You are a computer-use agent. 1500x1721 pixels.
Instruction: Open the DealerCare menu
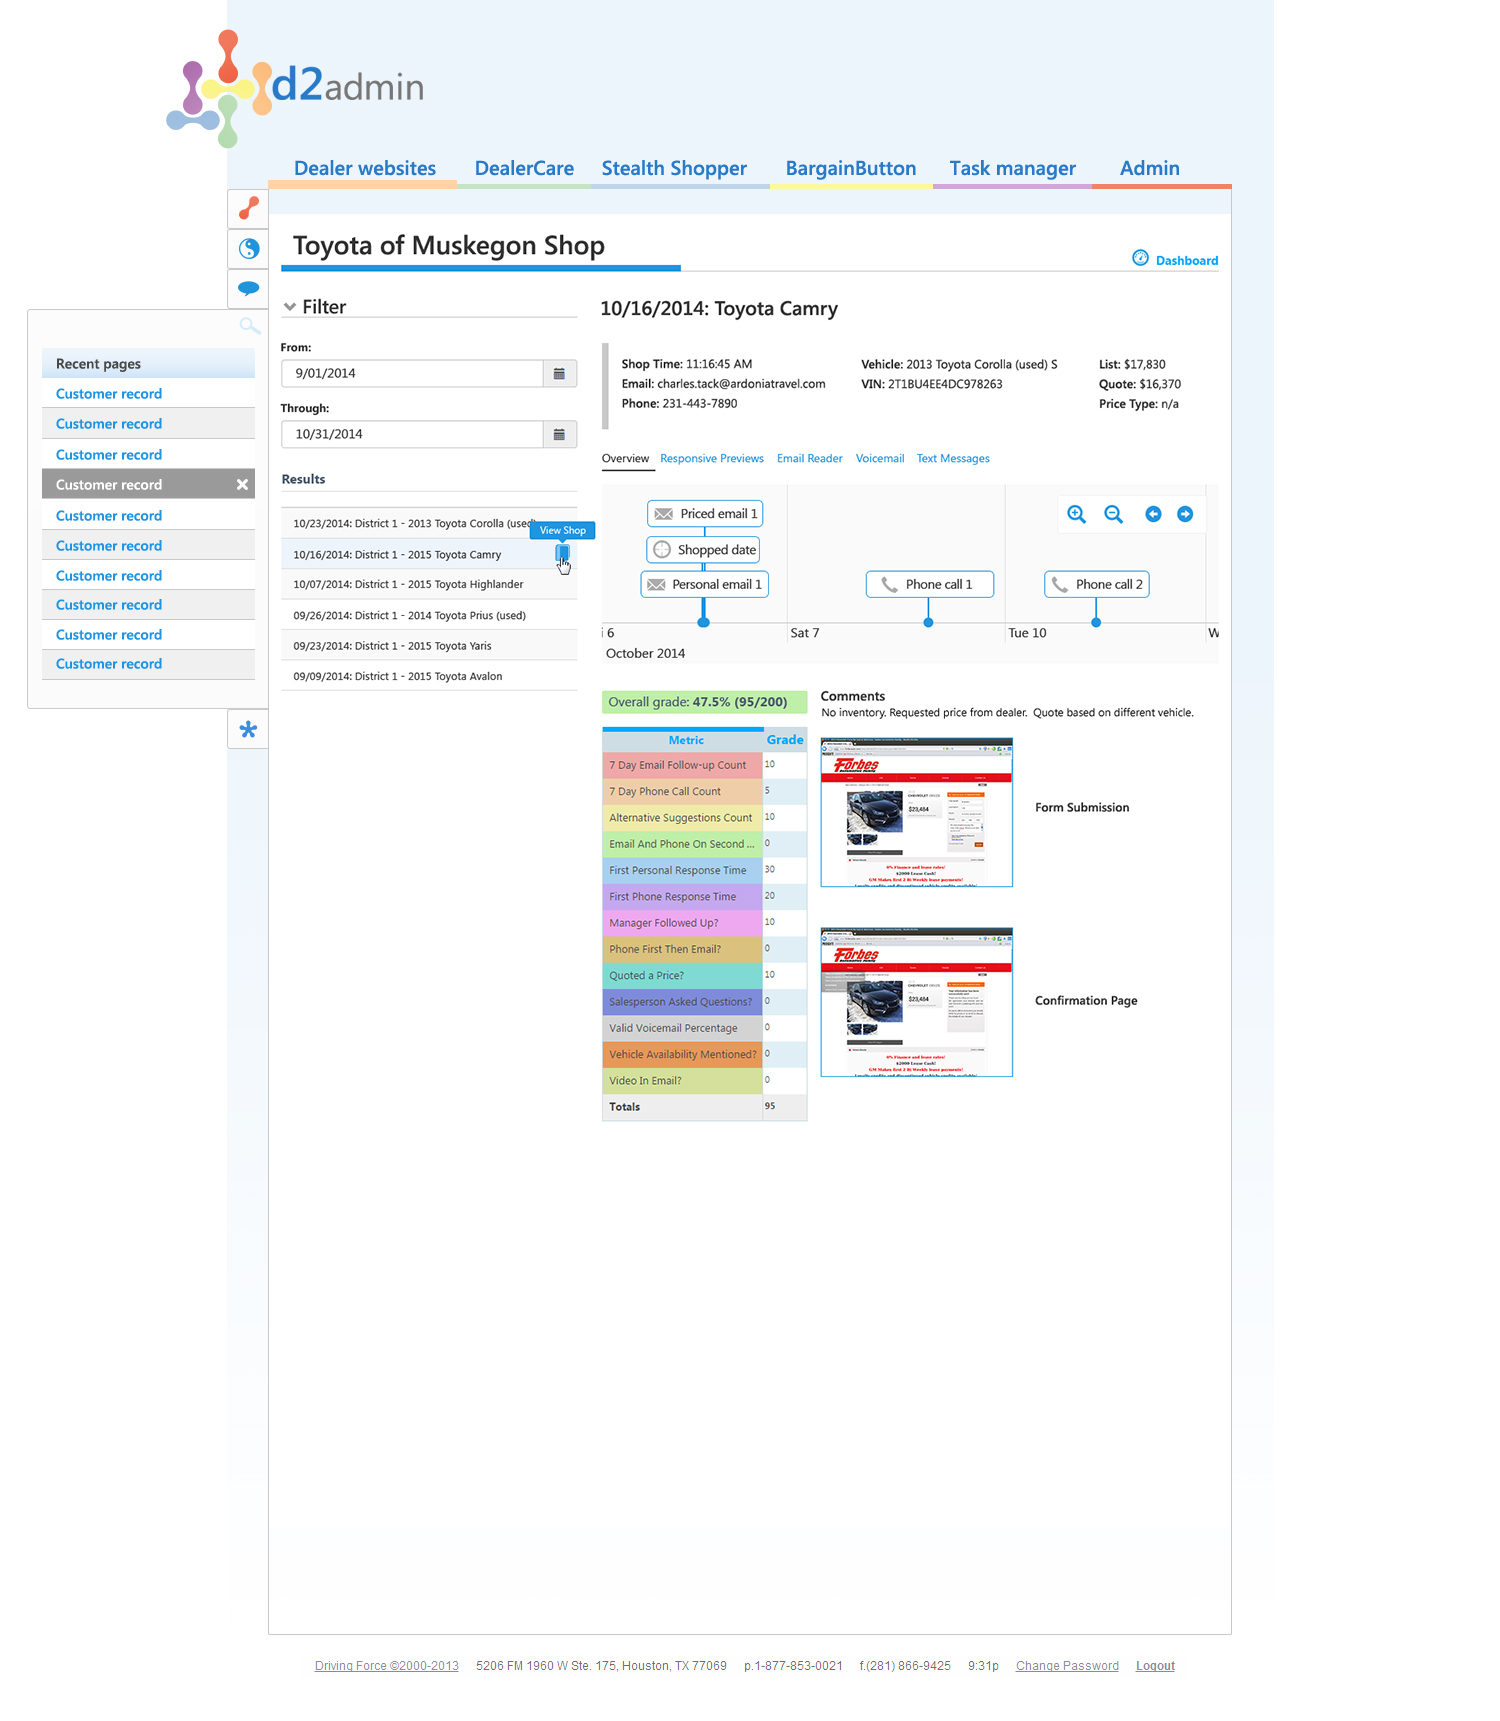(x=524, y=168)
